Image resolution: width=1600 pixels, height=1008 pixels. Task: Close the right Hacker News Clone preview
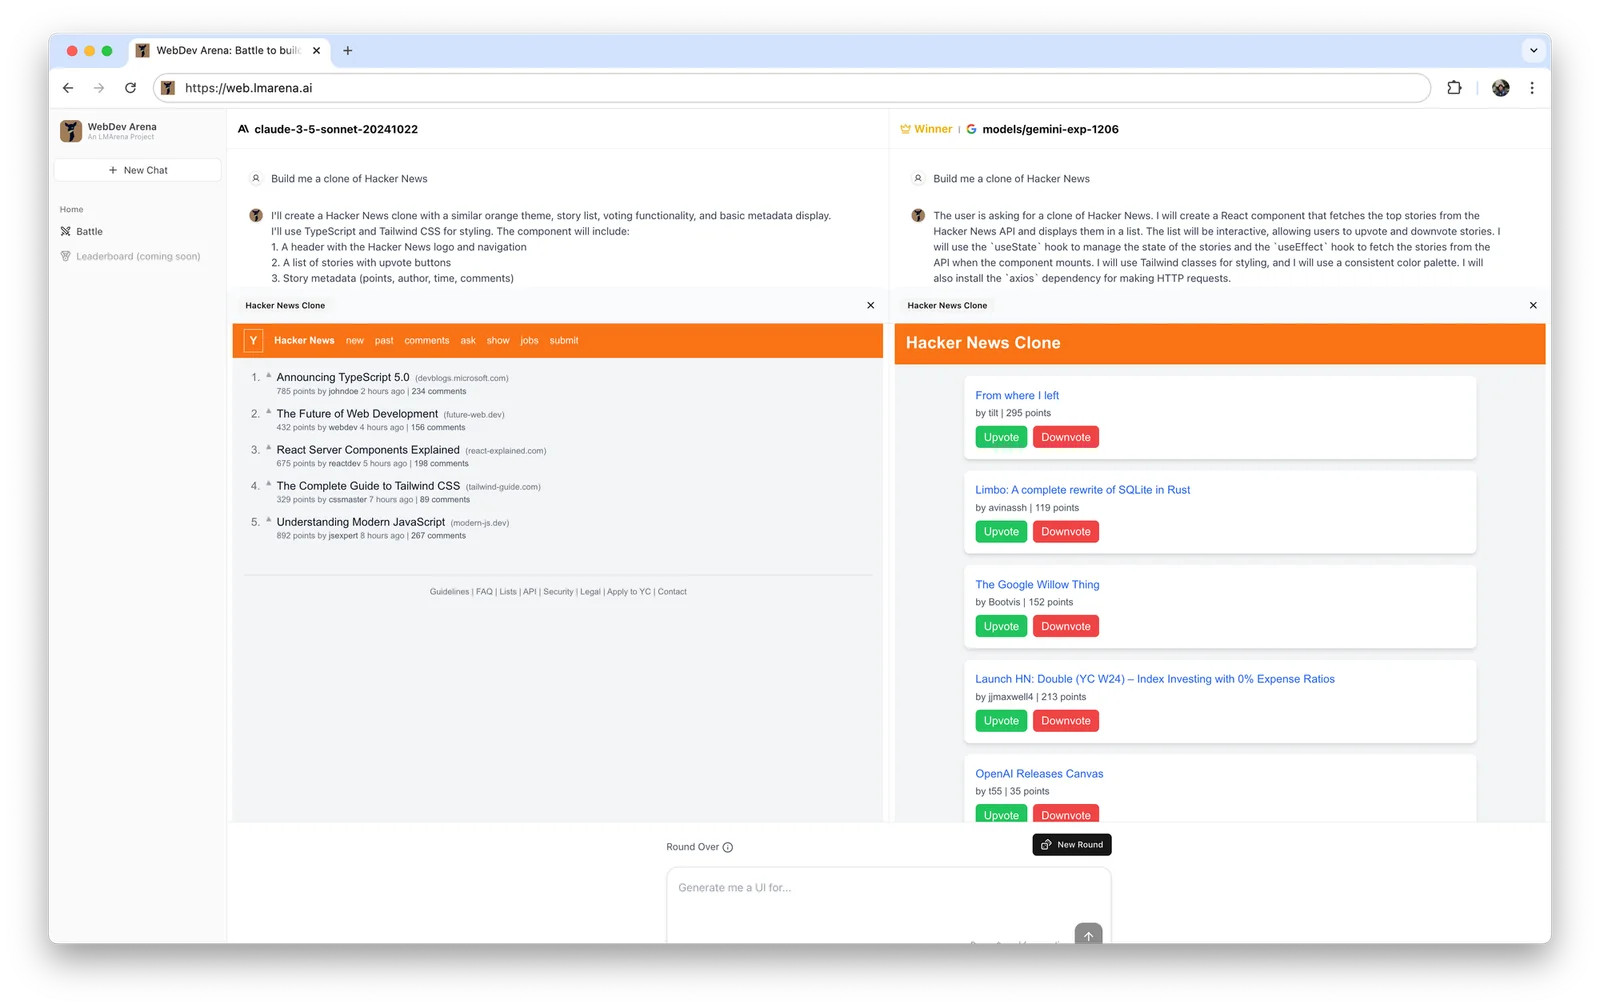(x=1533, y=305)
